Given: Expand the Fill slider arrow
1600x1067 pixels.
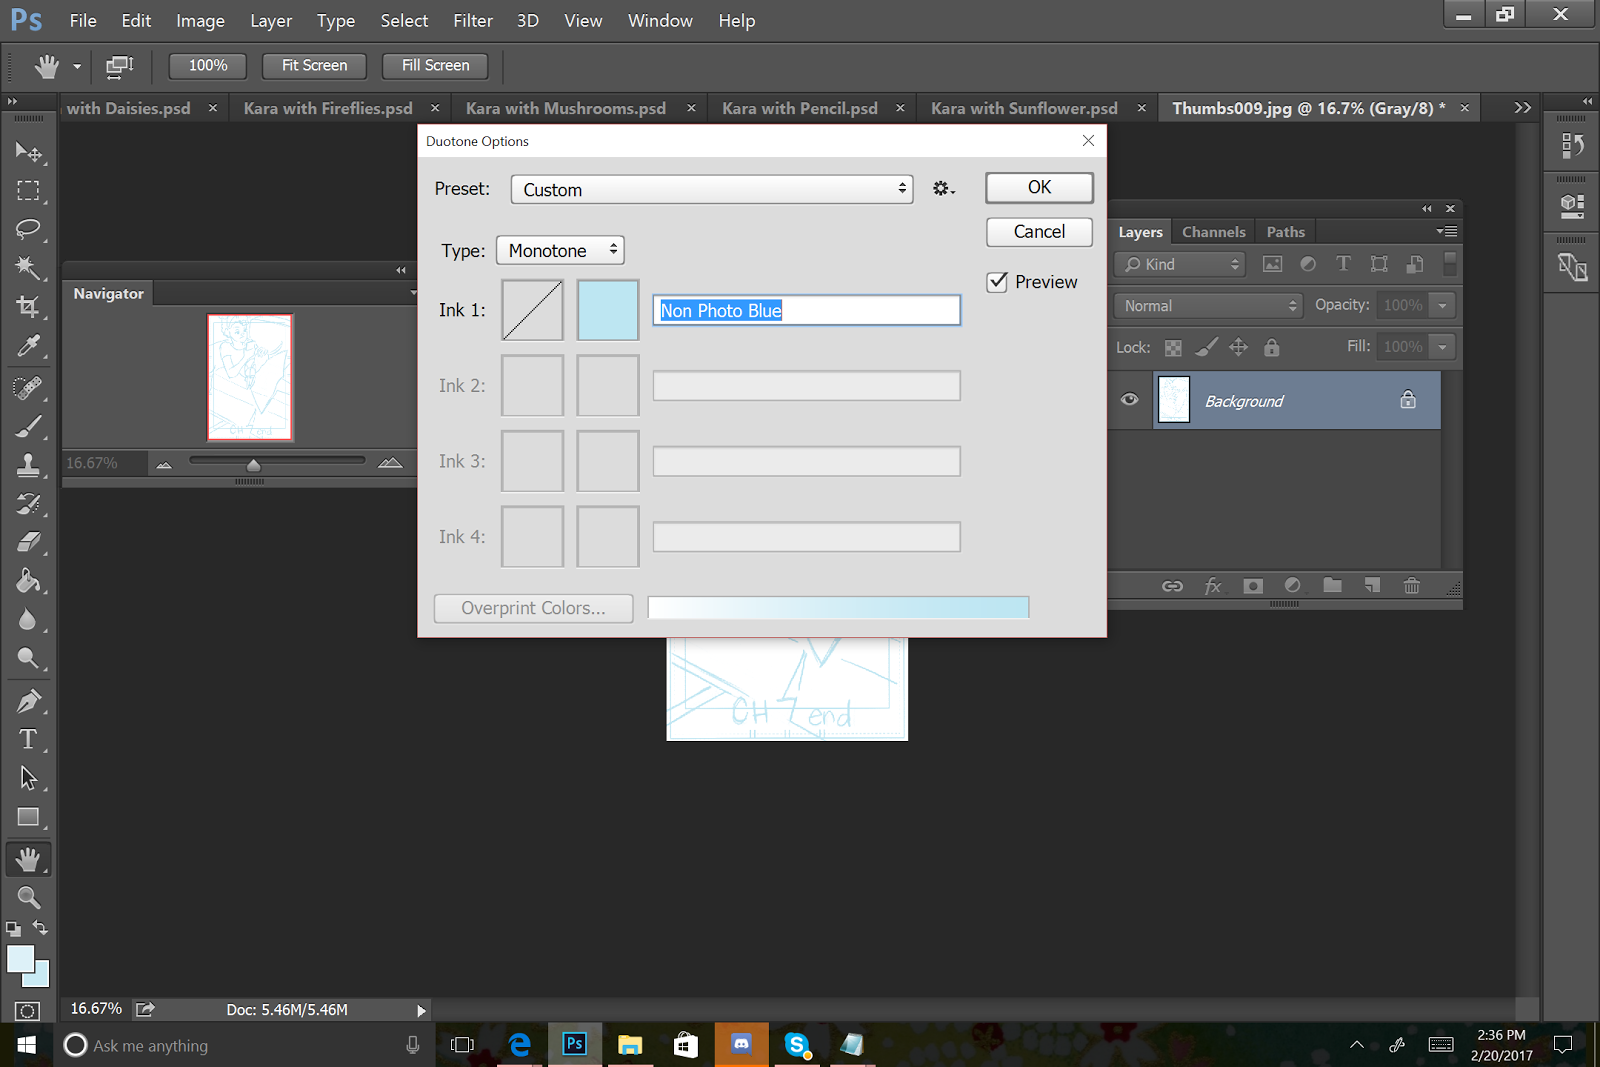Looking at the screenshot, I should pyautogui.click(x=1442, y=347).
